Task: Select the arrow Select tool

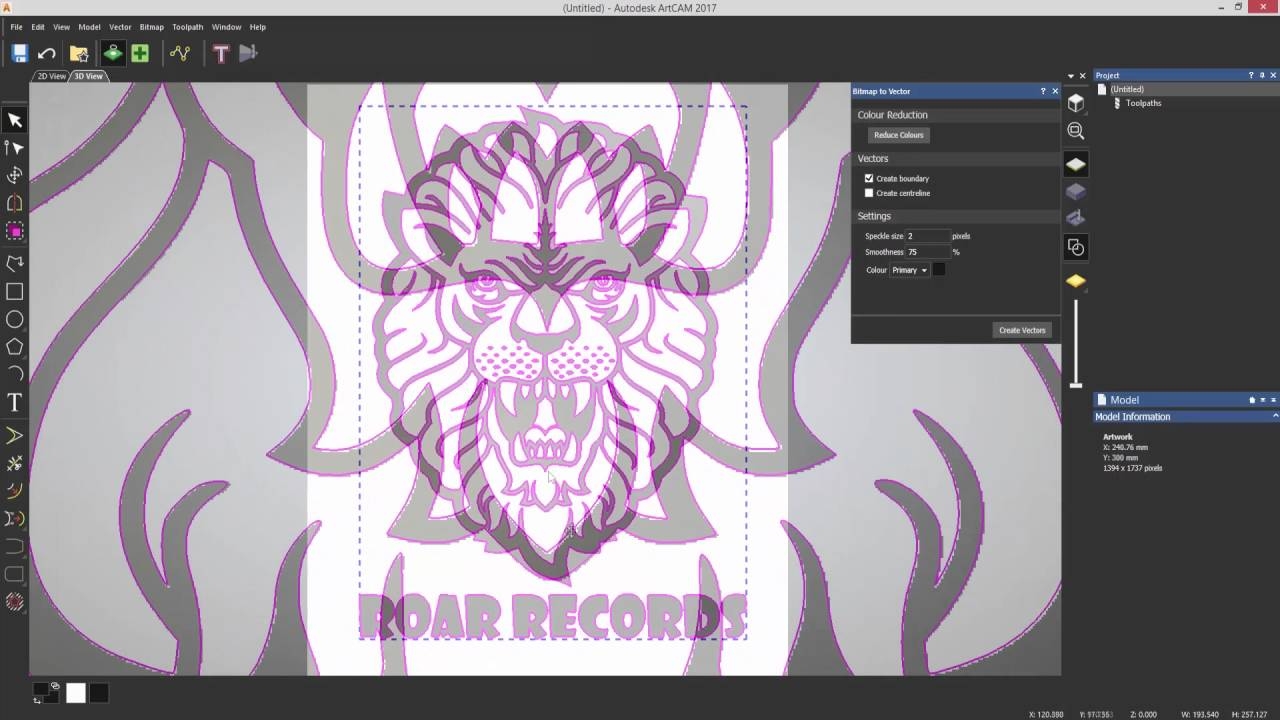Action: 15,120
